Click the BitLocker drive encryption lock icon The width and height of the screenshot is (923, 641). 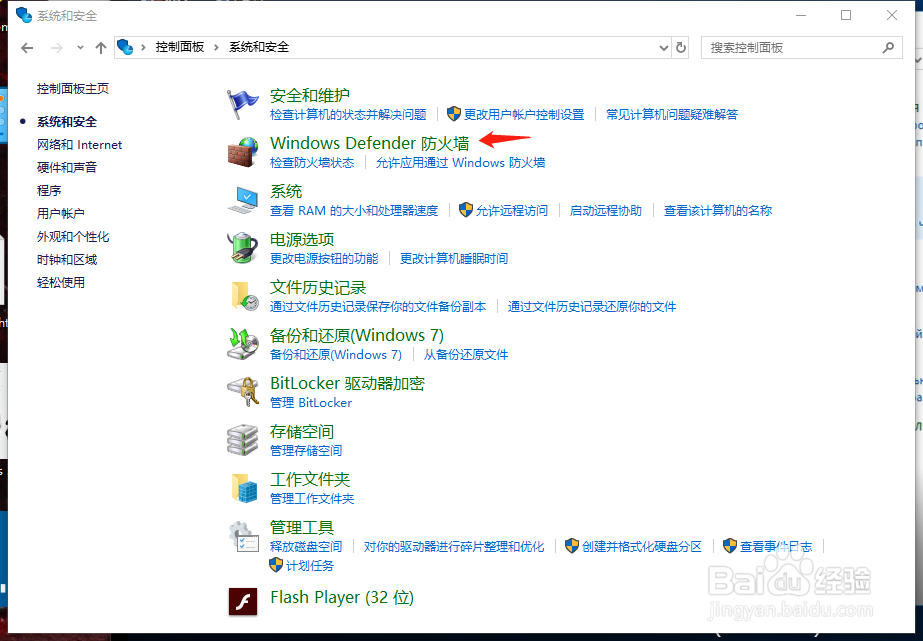pyautogui.click(x=243, y=392)
